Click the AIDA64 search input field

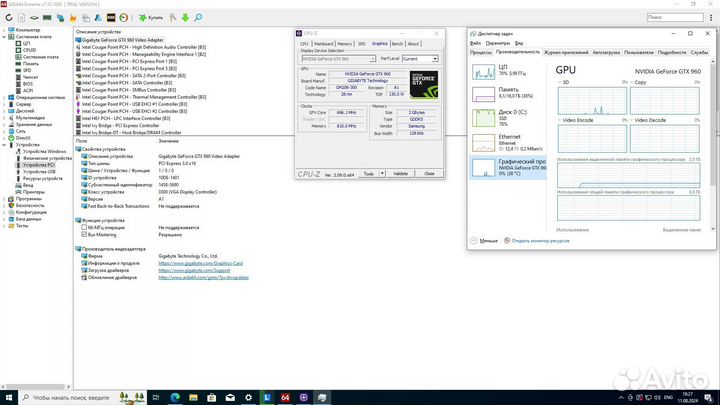pyautogui.click(x=675, y=17)
